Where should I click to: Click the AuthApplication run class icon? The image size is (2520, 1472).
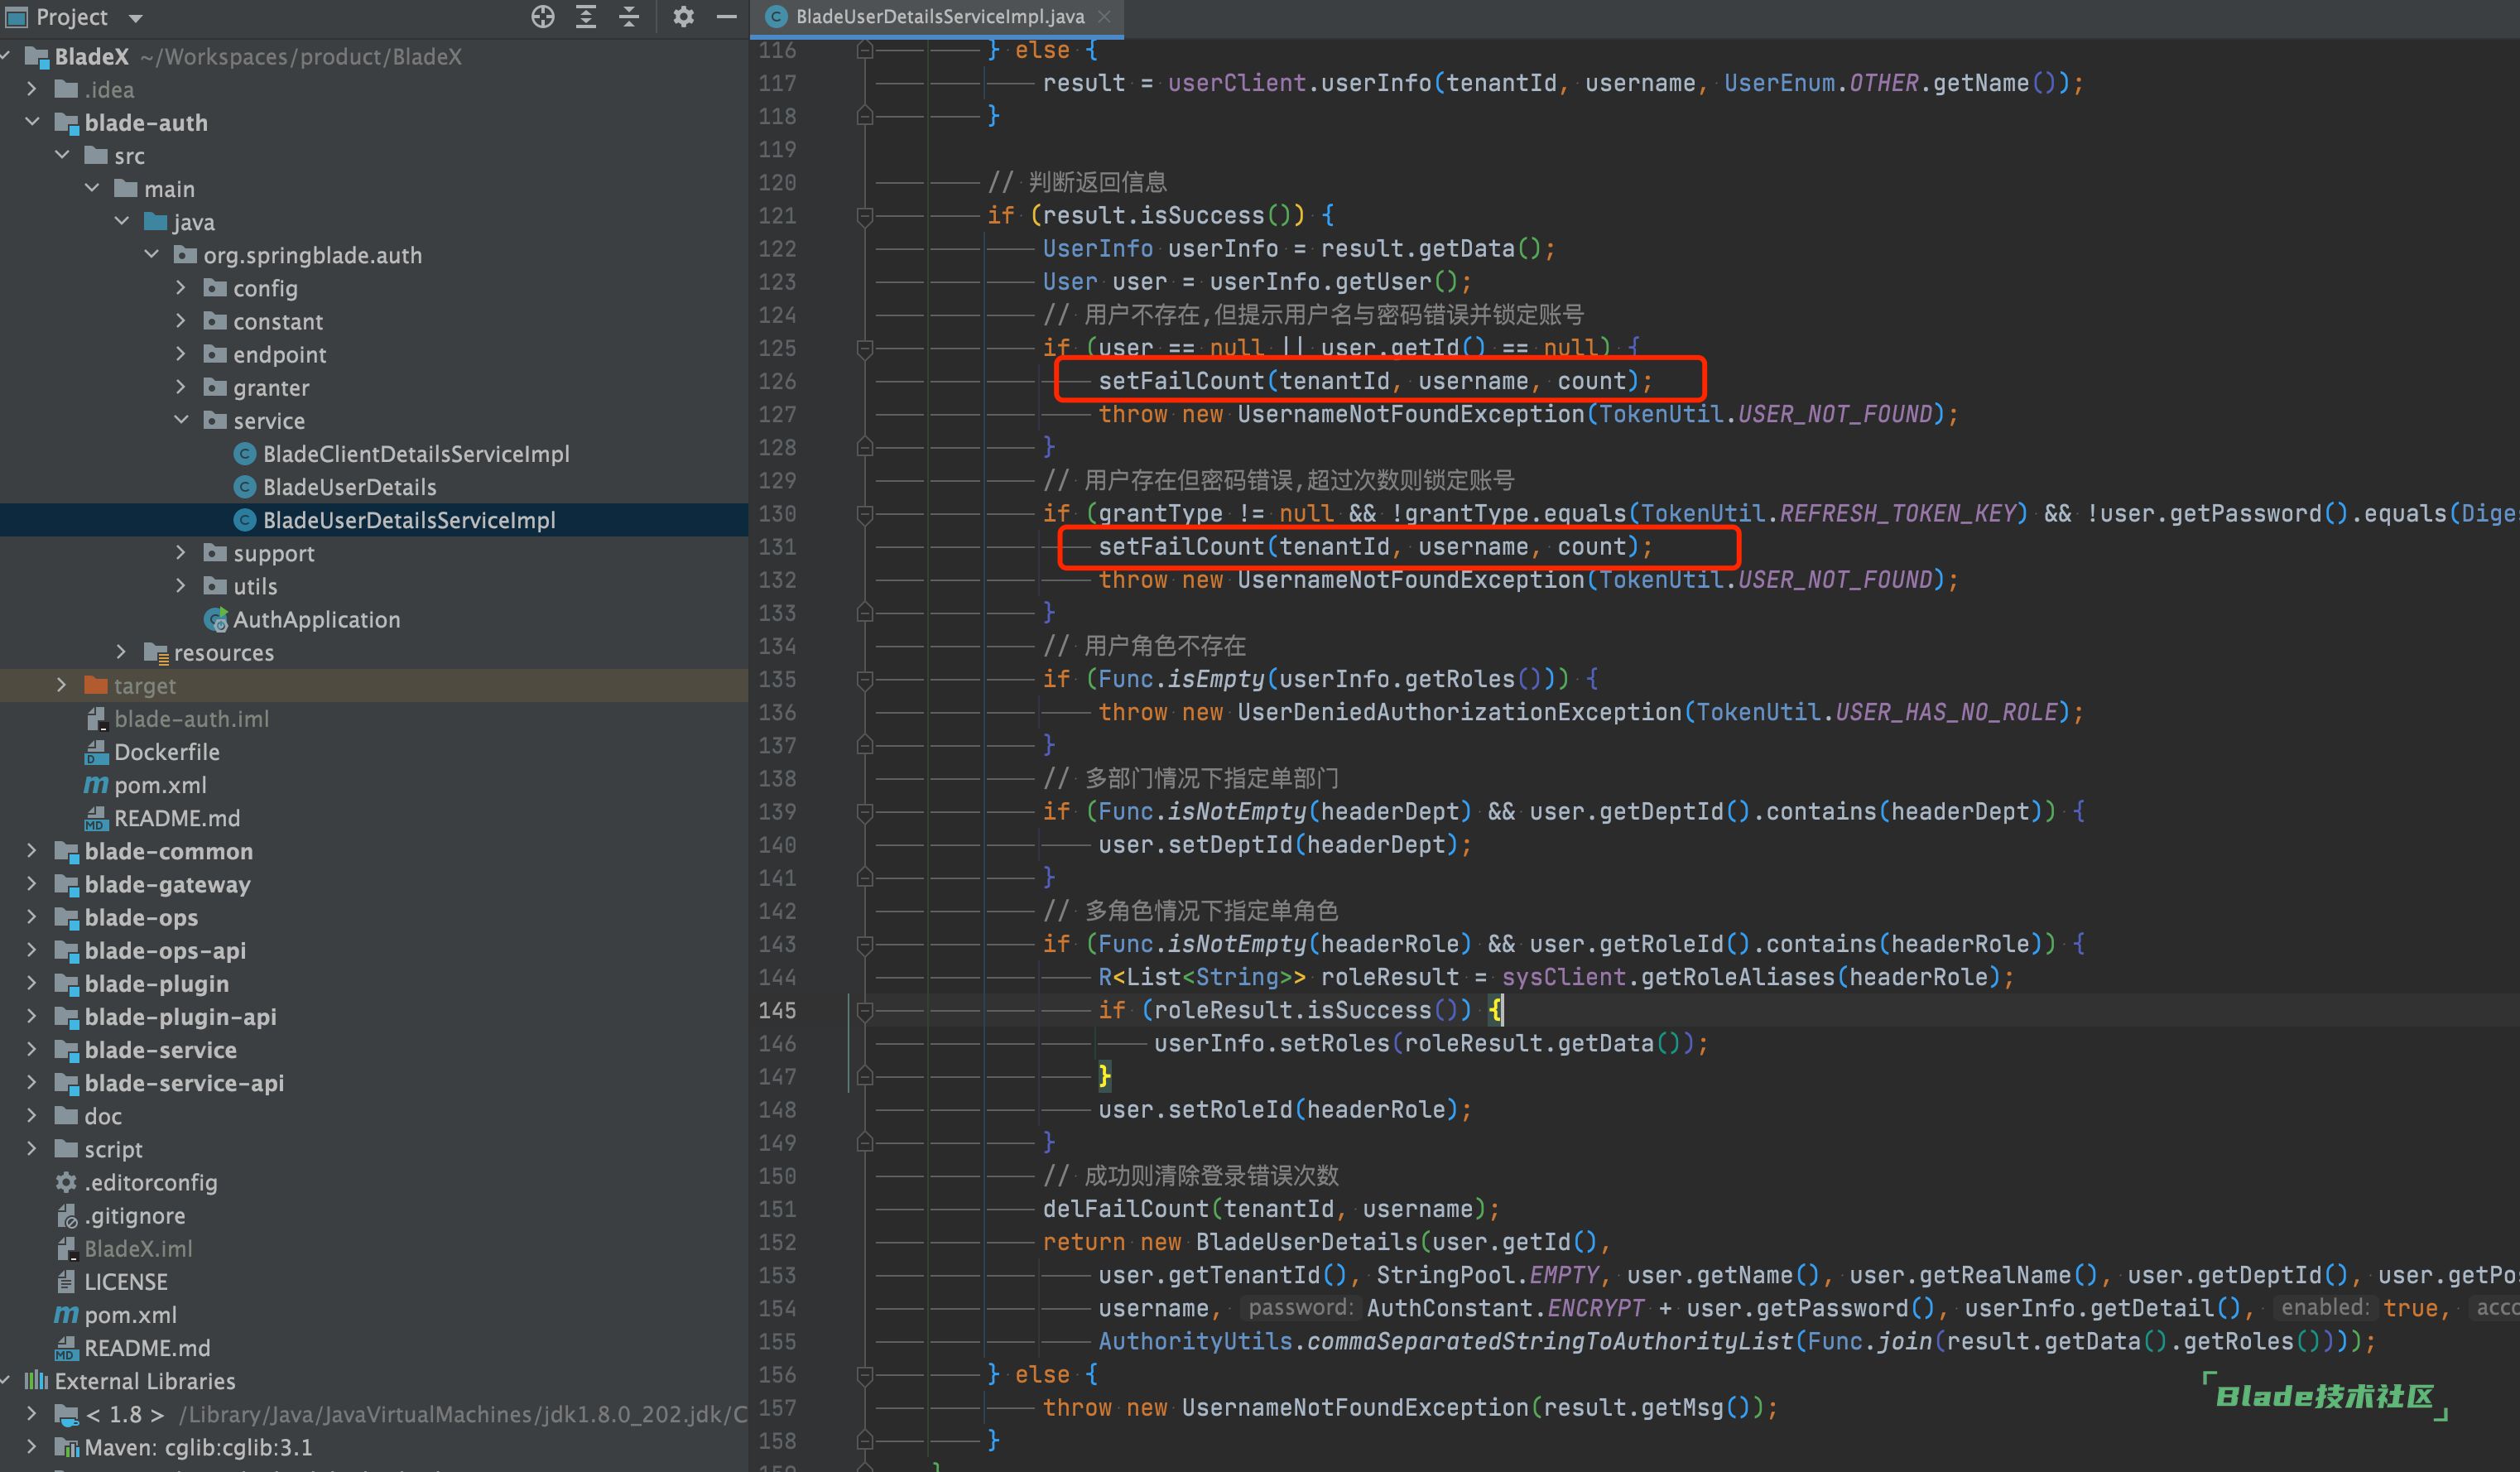(215, 620)
